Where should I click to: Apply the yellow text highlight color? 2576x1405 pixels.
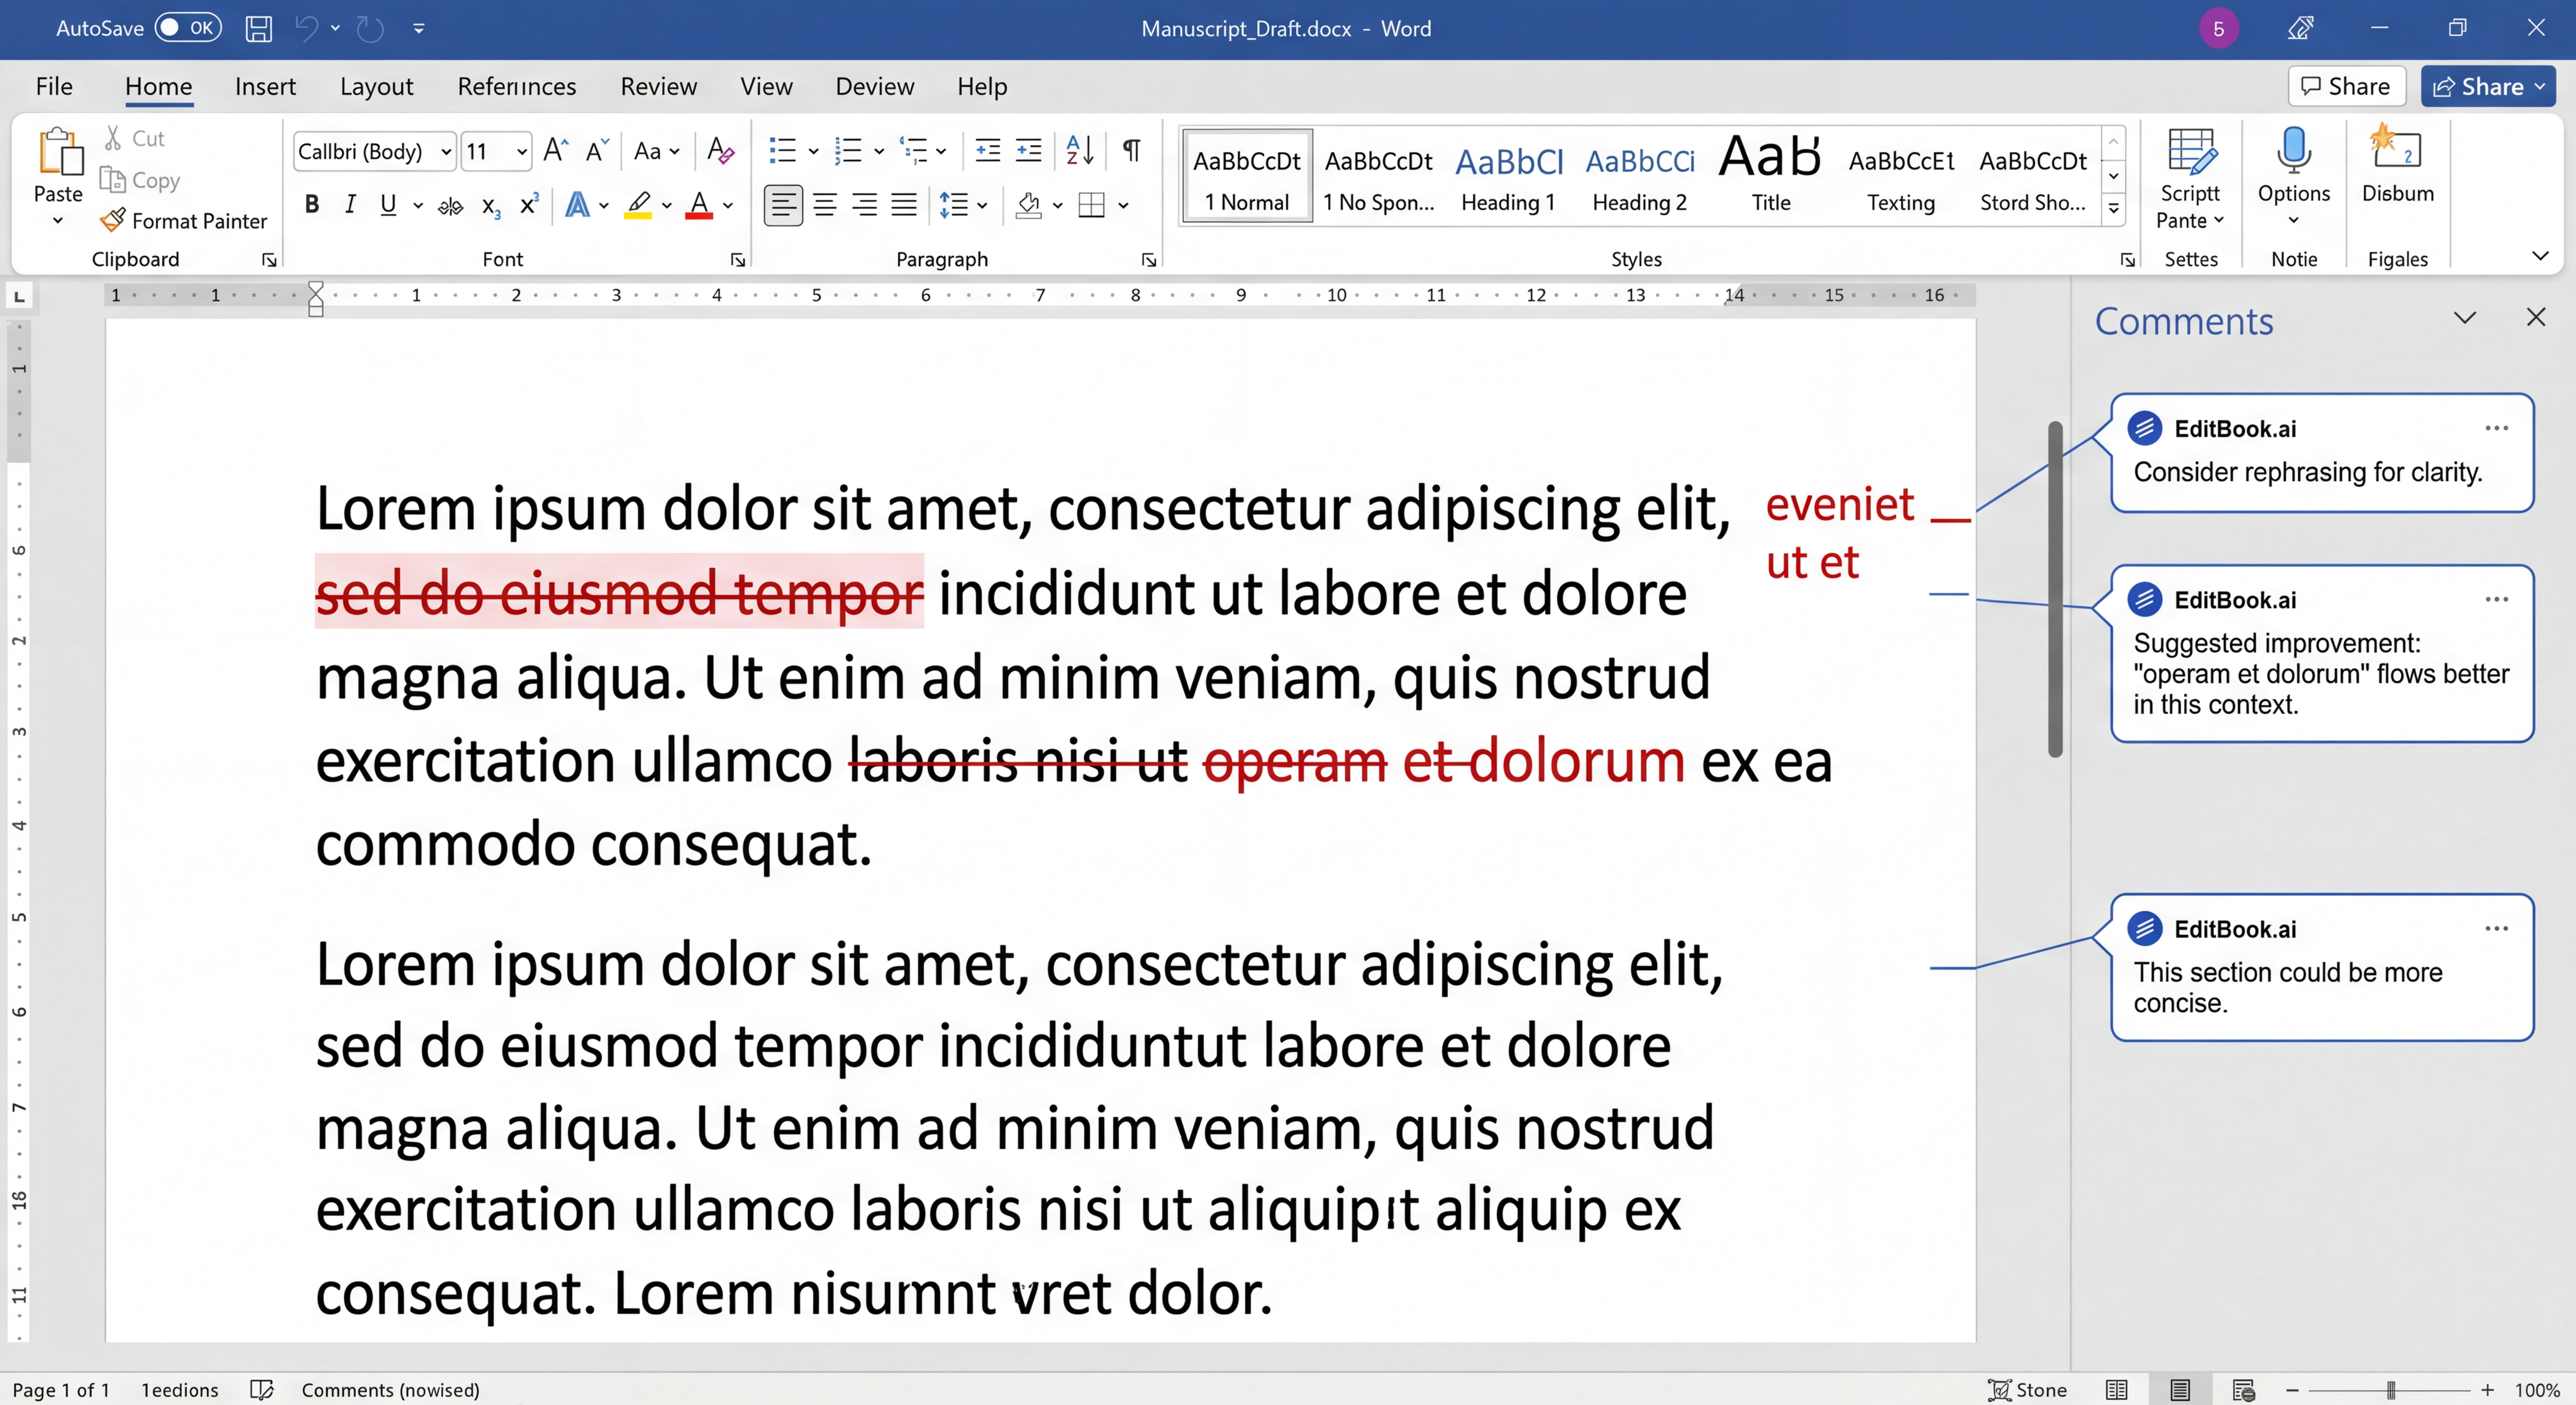tap(638, 205)
